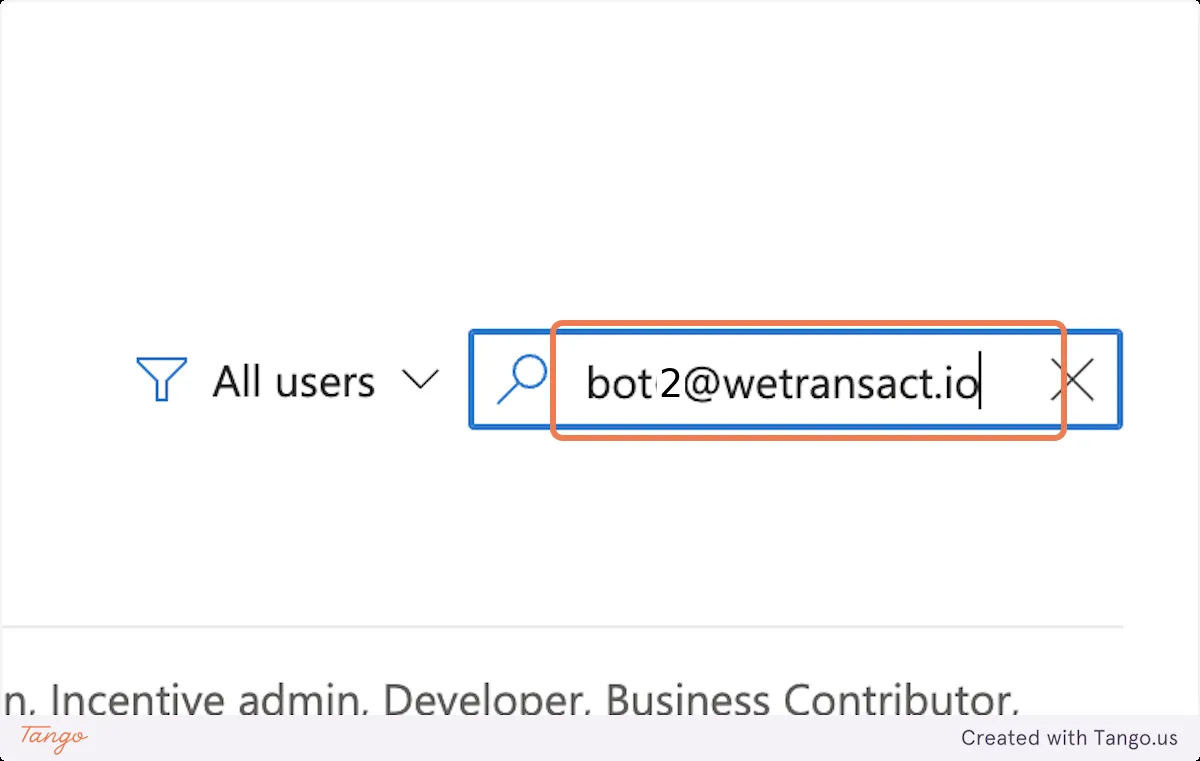Expand the All users chevron arrow
Image resolution: width=1200 pixels, height=761 pixels.
click(420, 381)
